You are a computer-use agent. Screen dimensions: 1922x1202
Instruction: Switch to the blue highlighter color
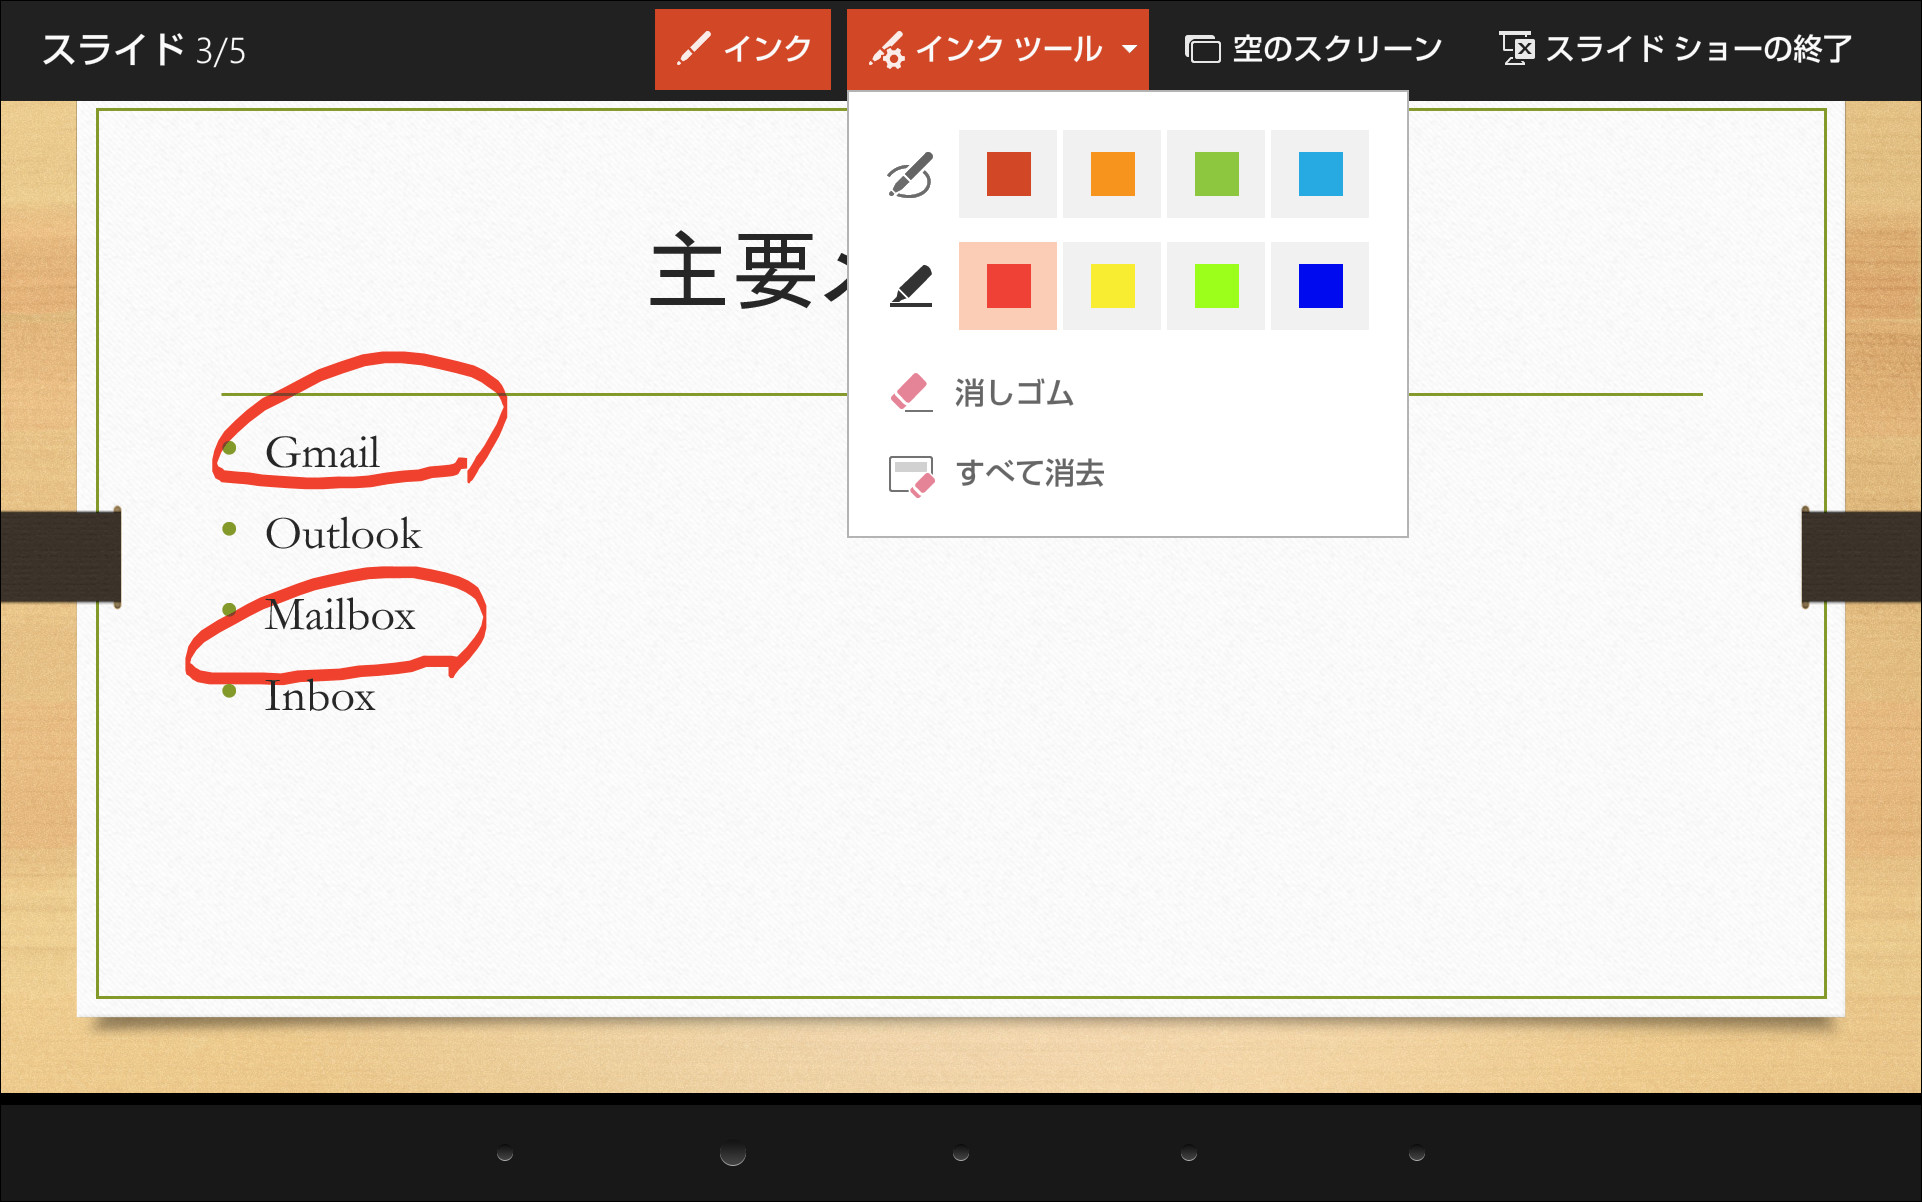pyautogui.click(x=1319, y=286)
